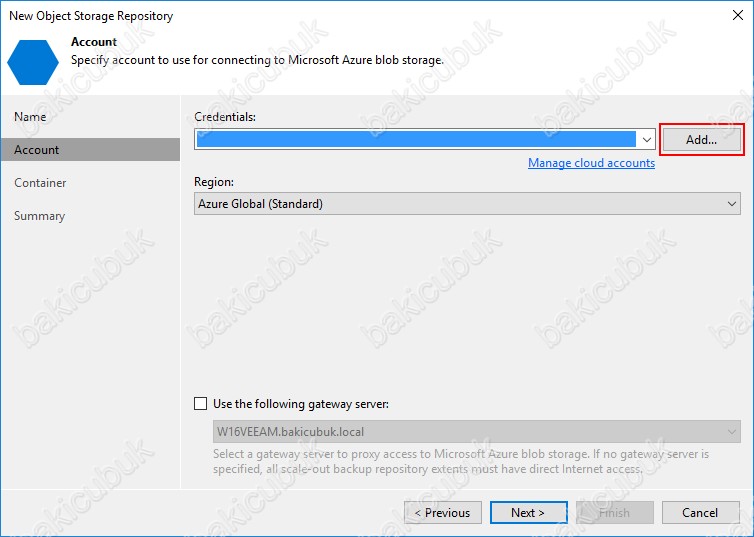Image resolution: width=754 pixels, height=537 pixels.
Task: Click the Region field label
Action: (x=214, y=182)
